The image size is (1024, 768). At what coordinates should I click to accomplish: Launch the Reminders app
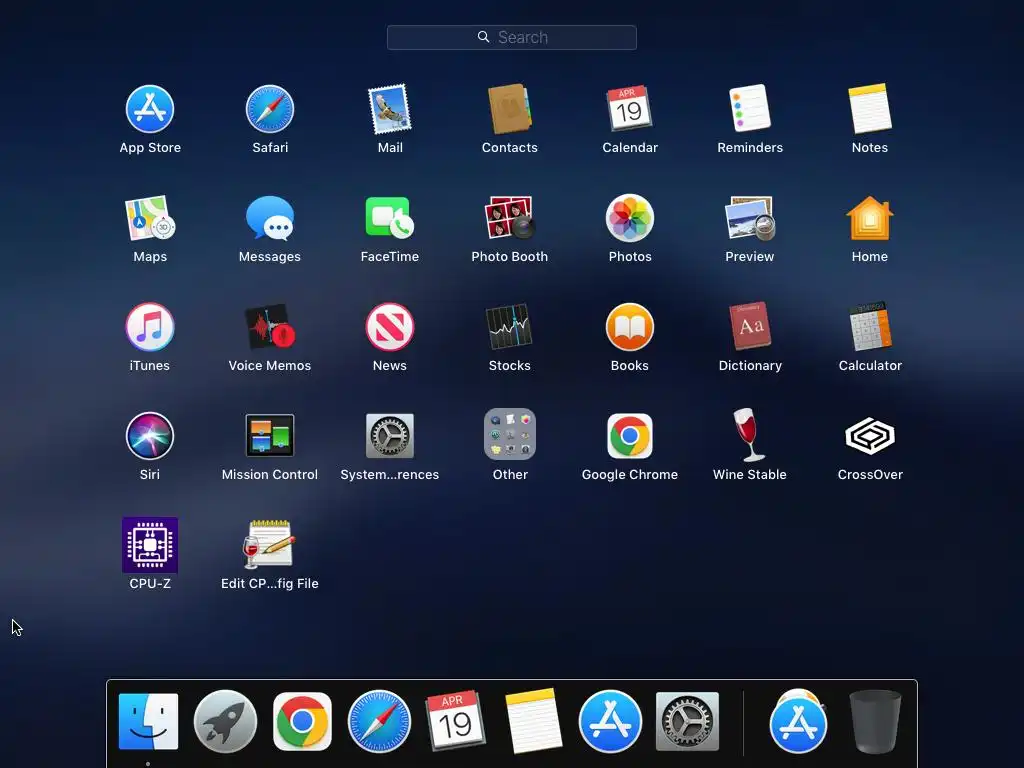coord(750,109)
